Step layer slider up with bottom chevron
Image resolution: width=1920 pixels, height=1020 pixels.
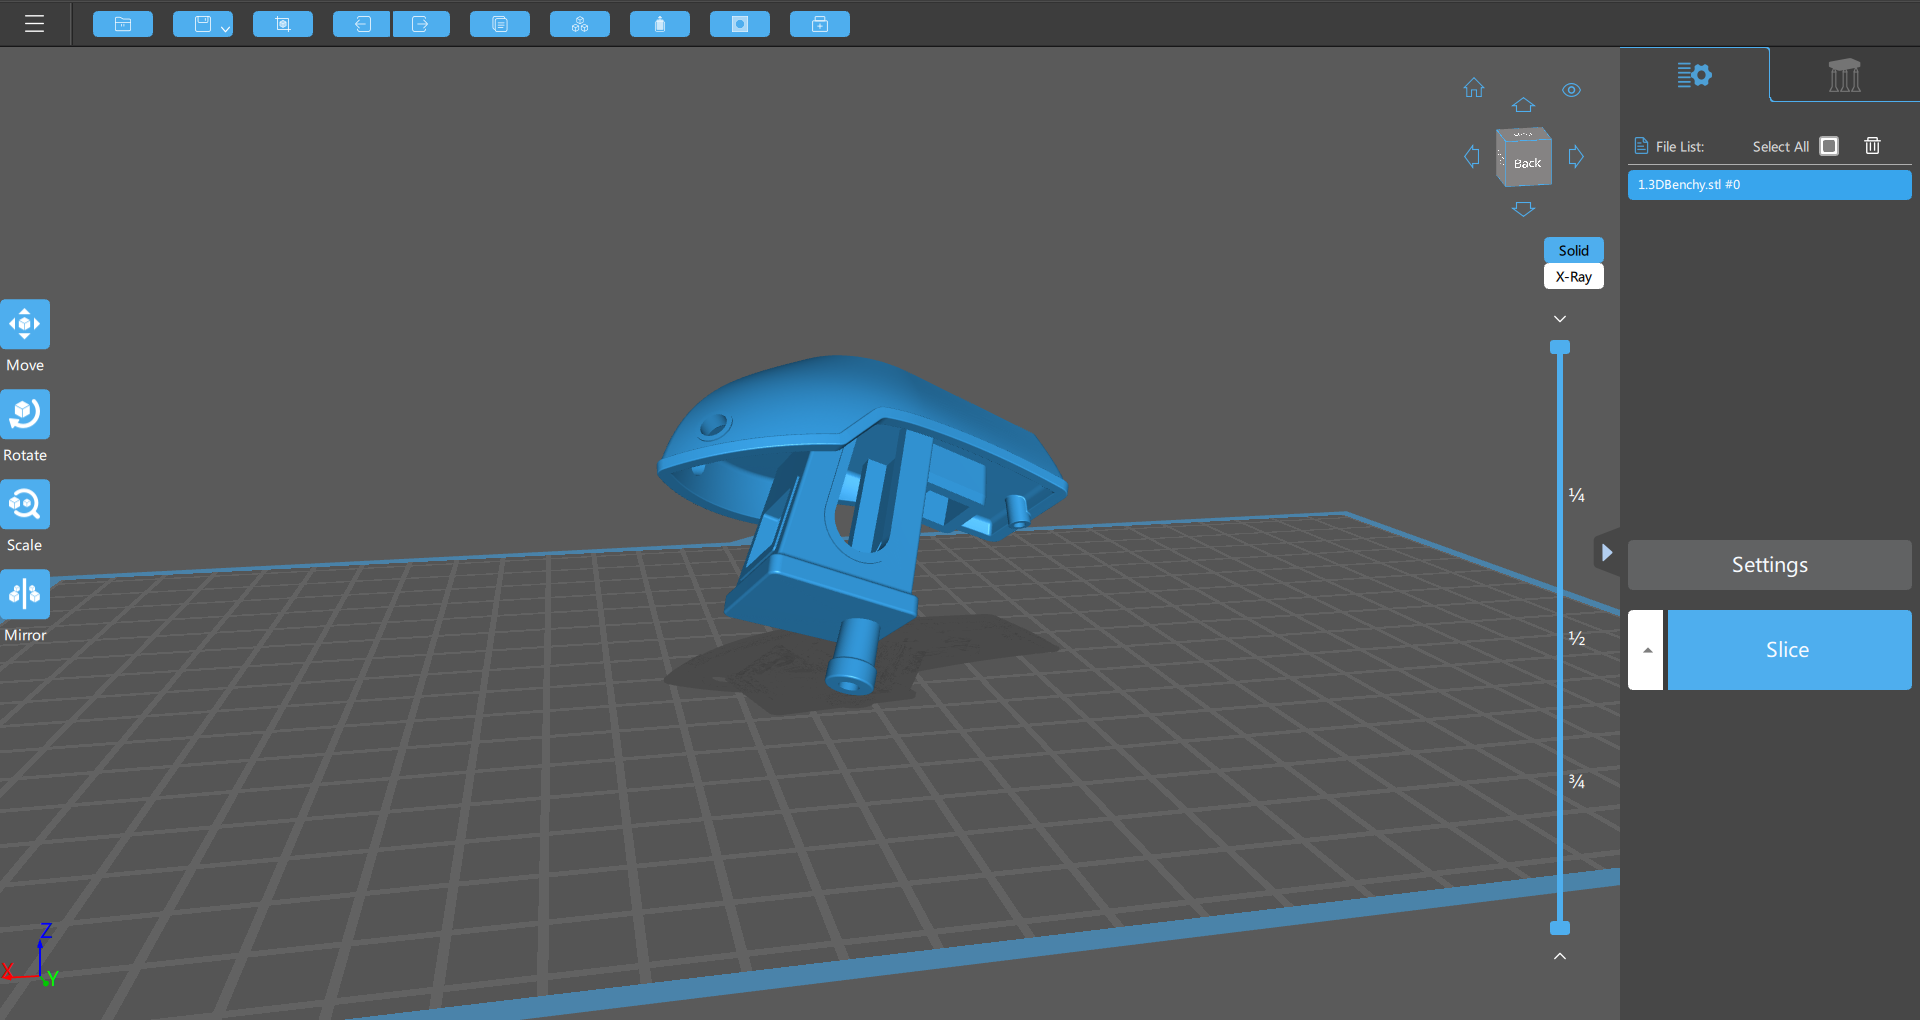click(1560, 956)
